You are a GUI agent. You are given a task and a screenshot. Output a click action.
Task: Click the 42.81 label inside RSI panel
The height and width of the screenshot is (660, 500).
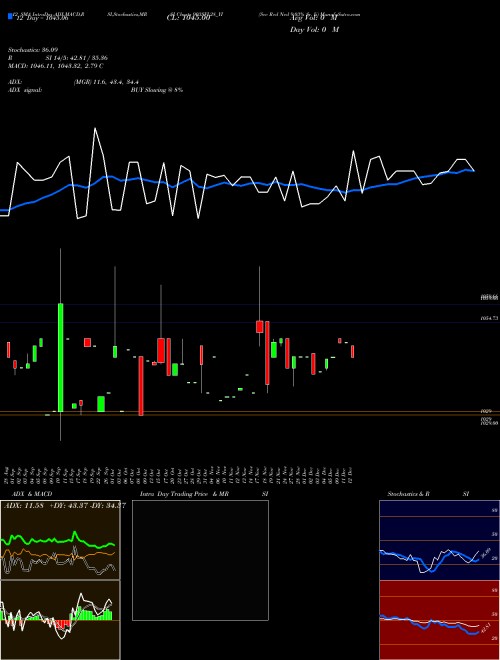[486, 630]
